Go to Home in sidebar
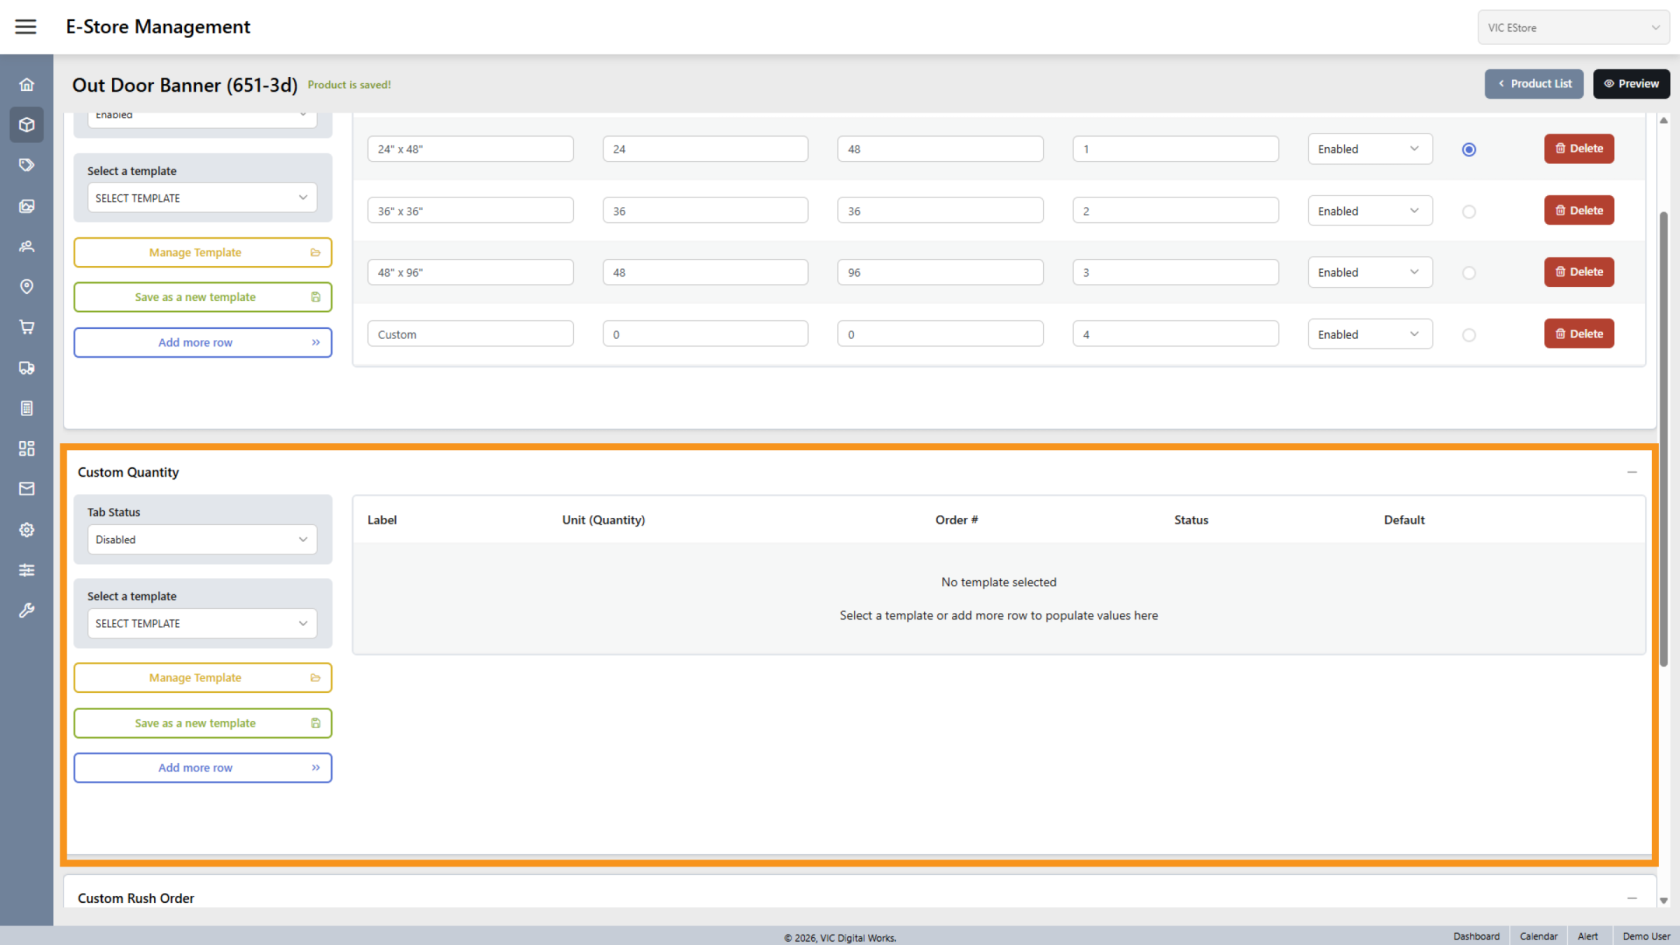The width and height of the screenshot is (1680, 945). [x=27, y=85]
